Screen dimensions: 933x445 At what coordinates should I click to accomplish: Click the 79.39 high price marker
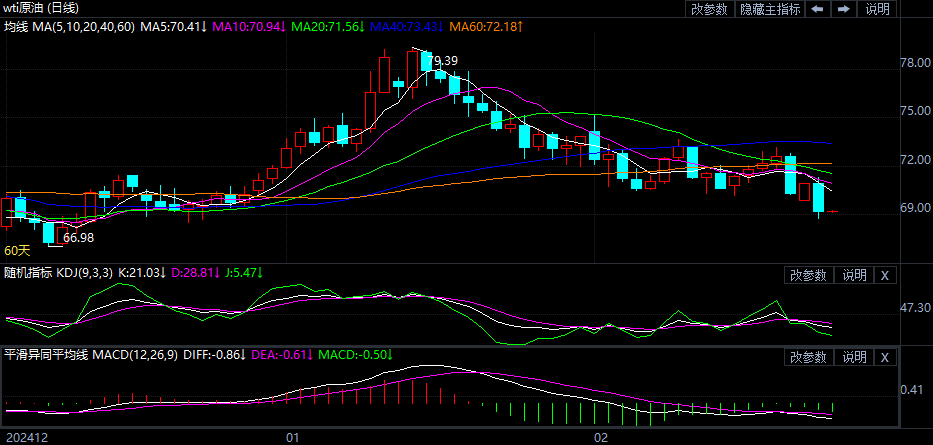tap(443, 61)
